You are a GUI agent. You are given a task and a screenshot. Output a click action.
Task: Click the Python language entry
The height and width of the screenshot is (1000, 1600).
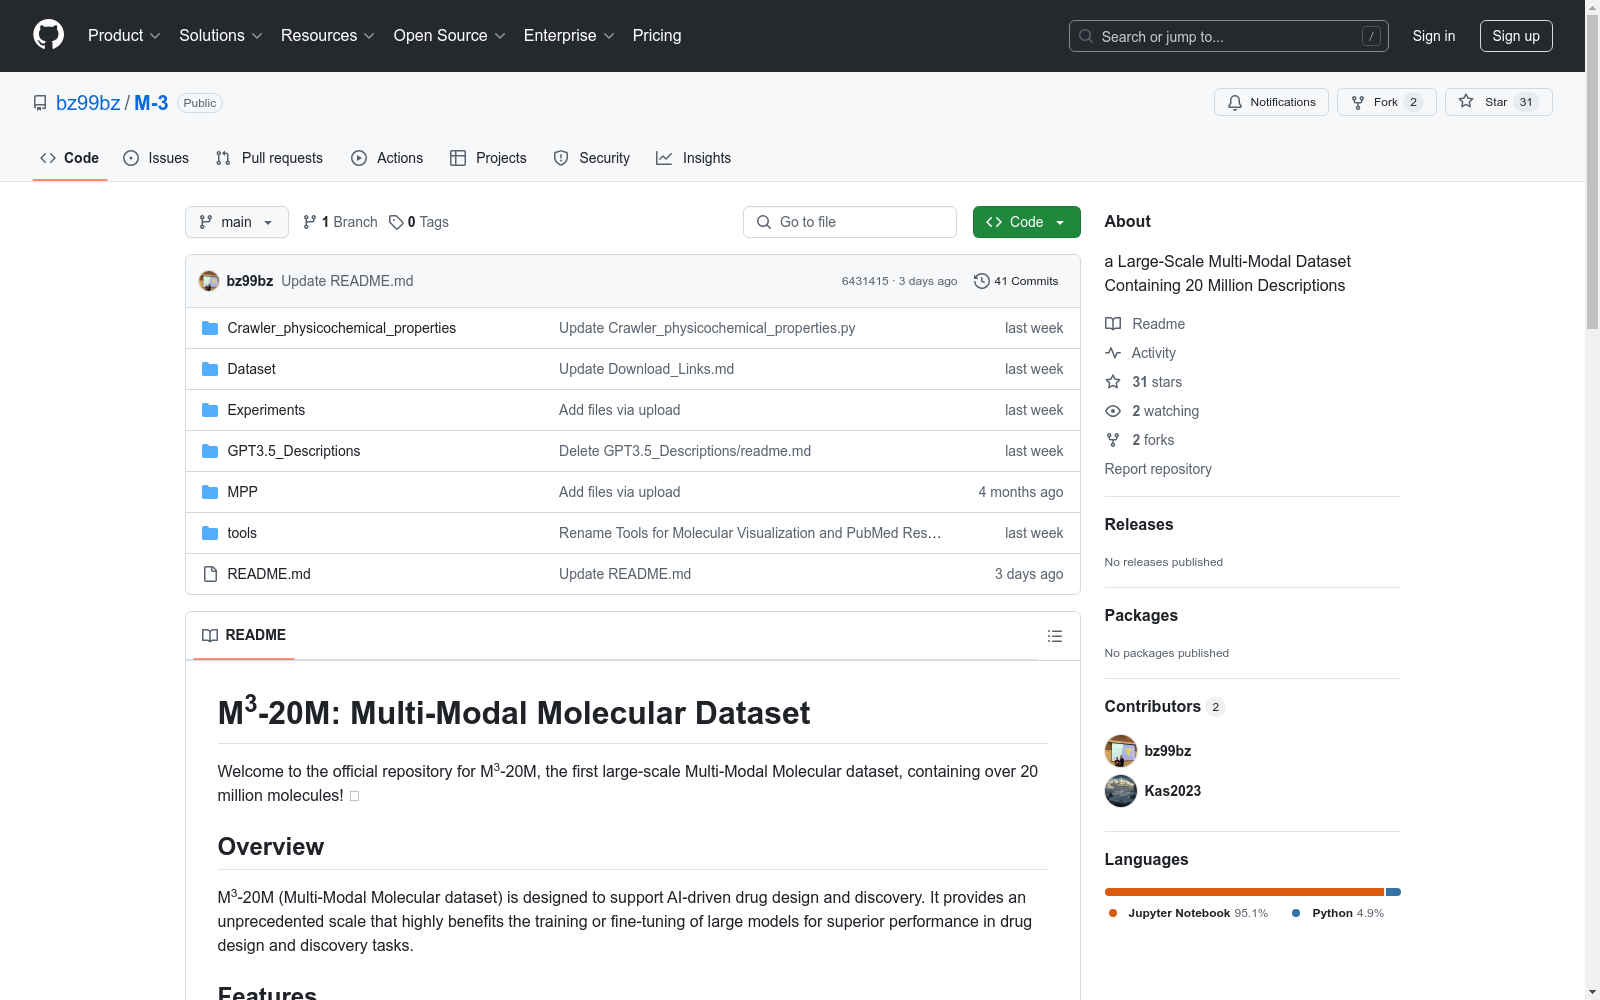[1338, 913]
